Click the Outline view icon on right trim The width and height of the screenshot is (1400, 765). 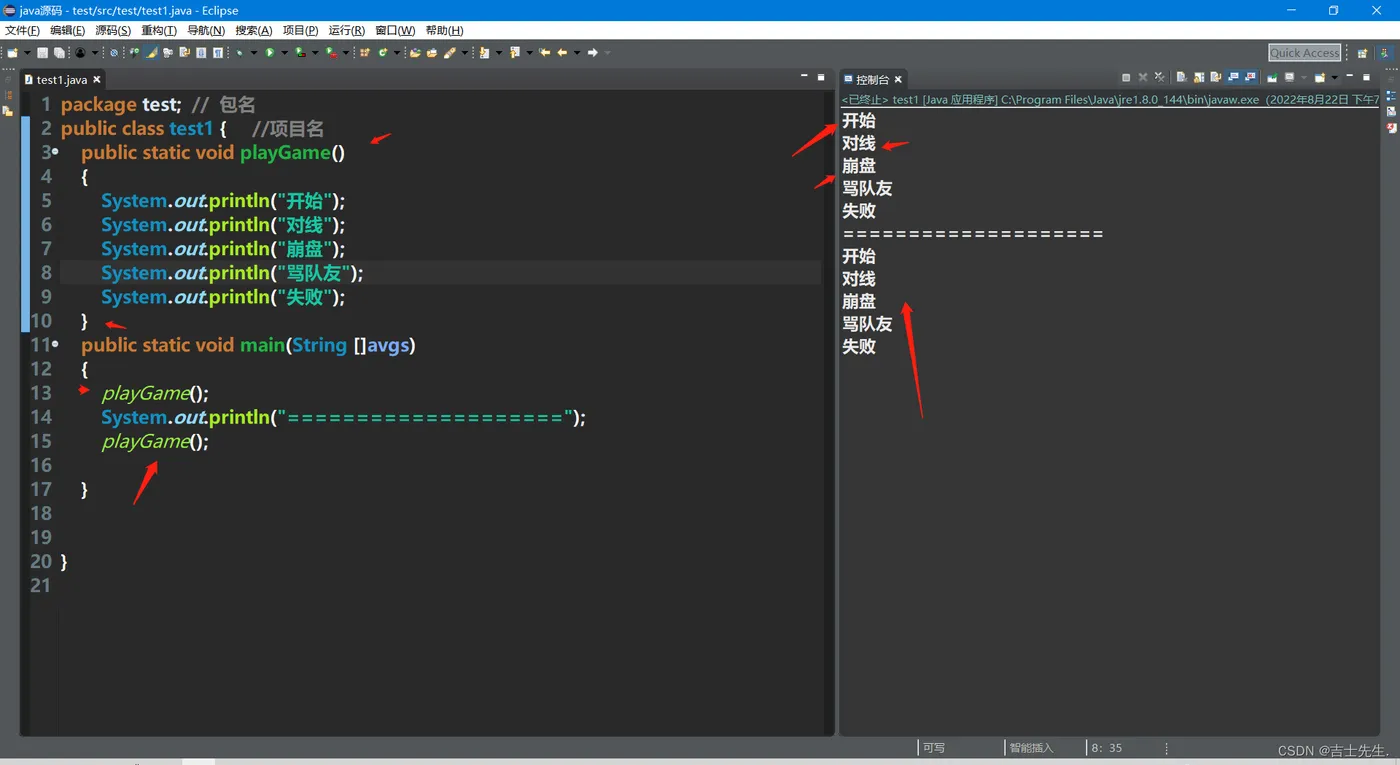point(1391,96)
